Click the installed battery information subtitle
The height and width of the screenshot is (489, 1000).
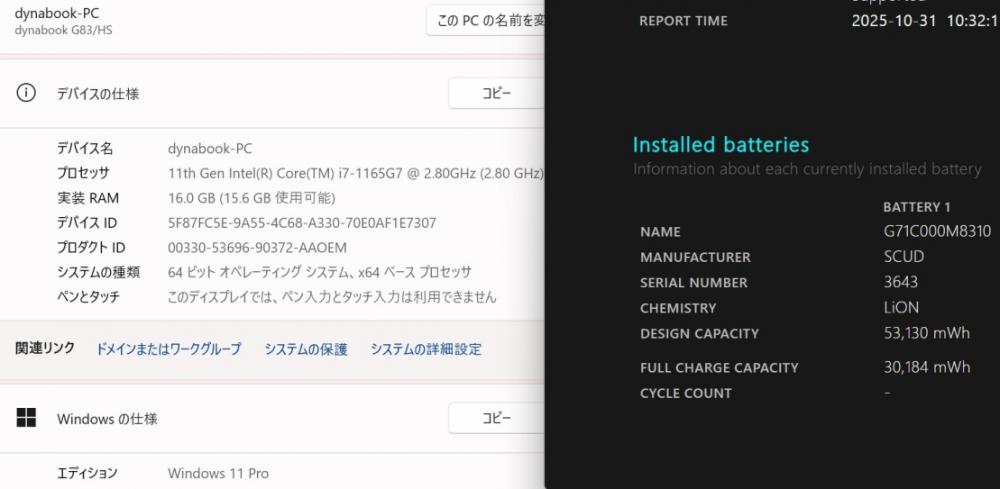pos(807,169)
